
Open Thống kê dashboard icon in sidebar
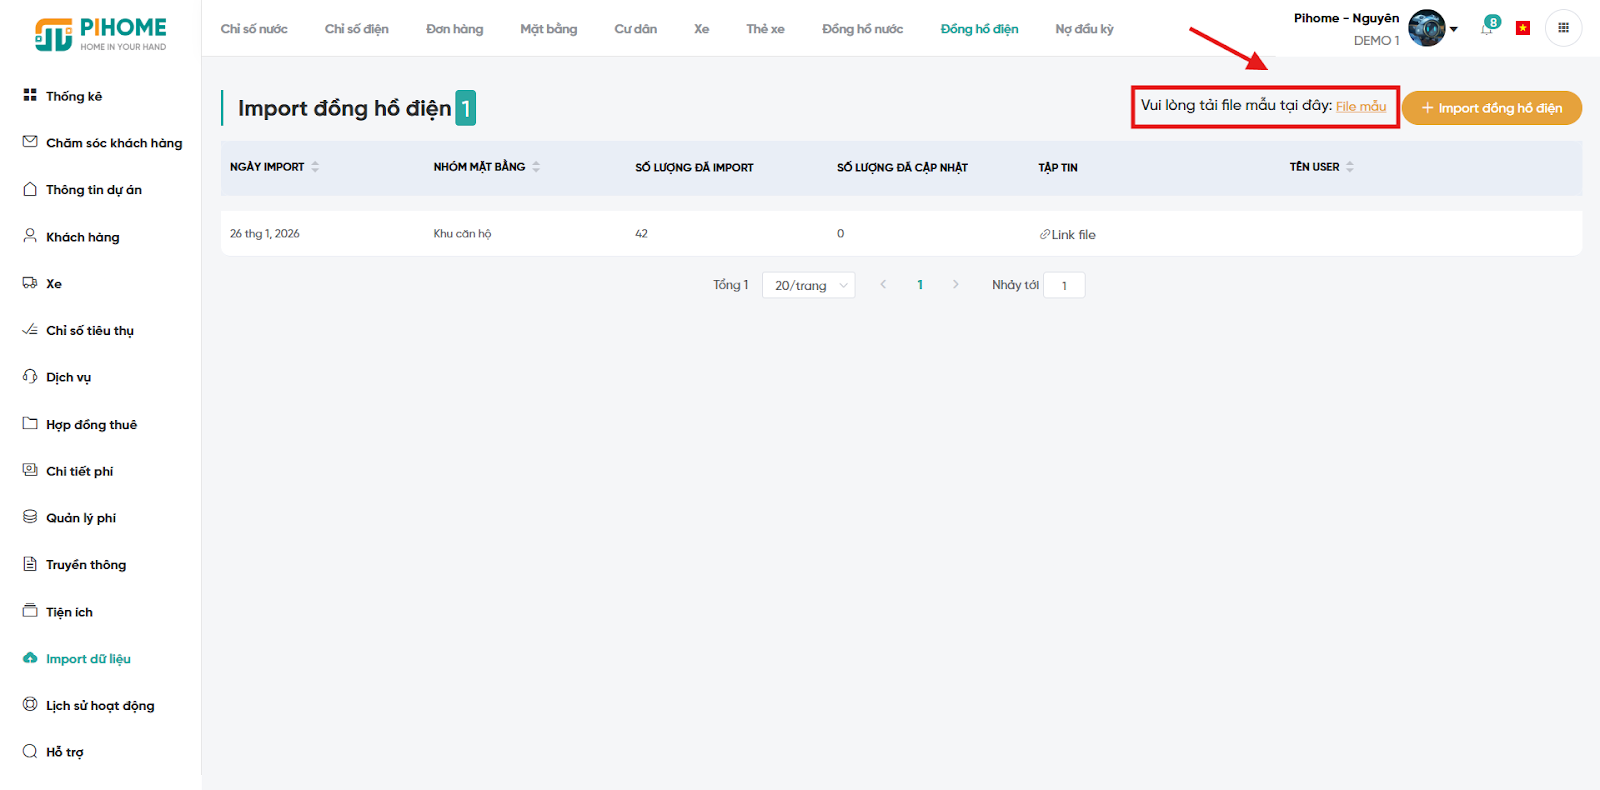[30, 95]
